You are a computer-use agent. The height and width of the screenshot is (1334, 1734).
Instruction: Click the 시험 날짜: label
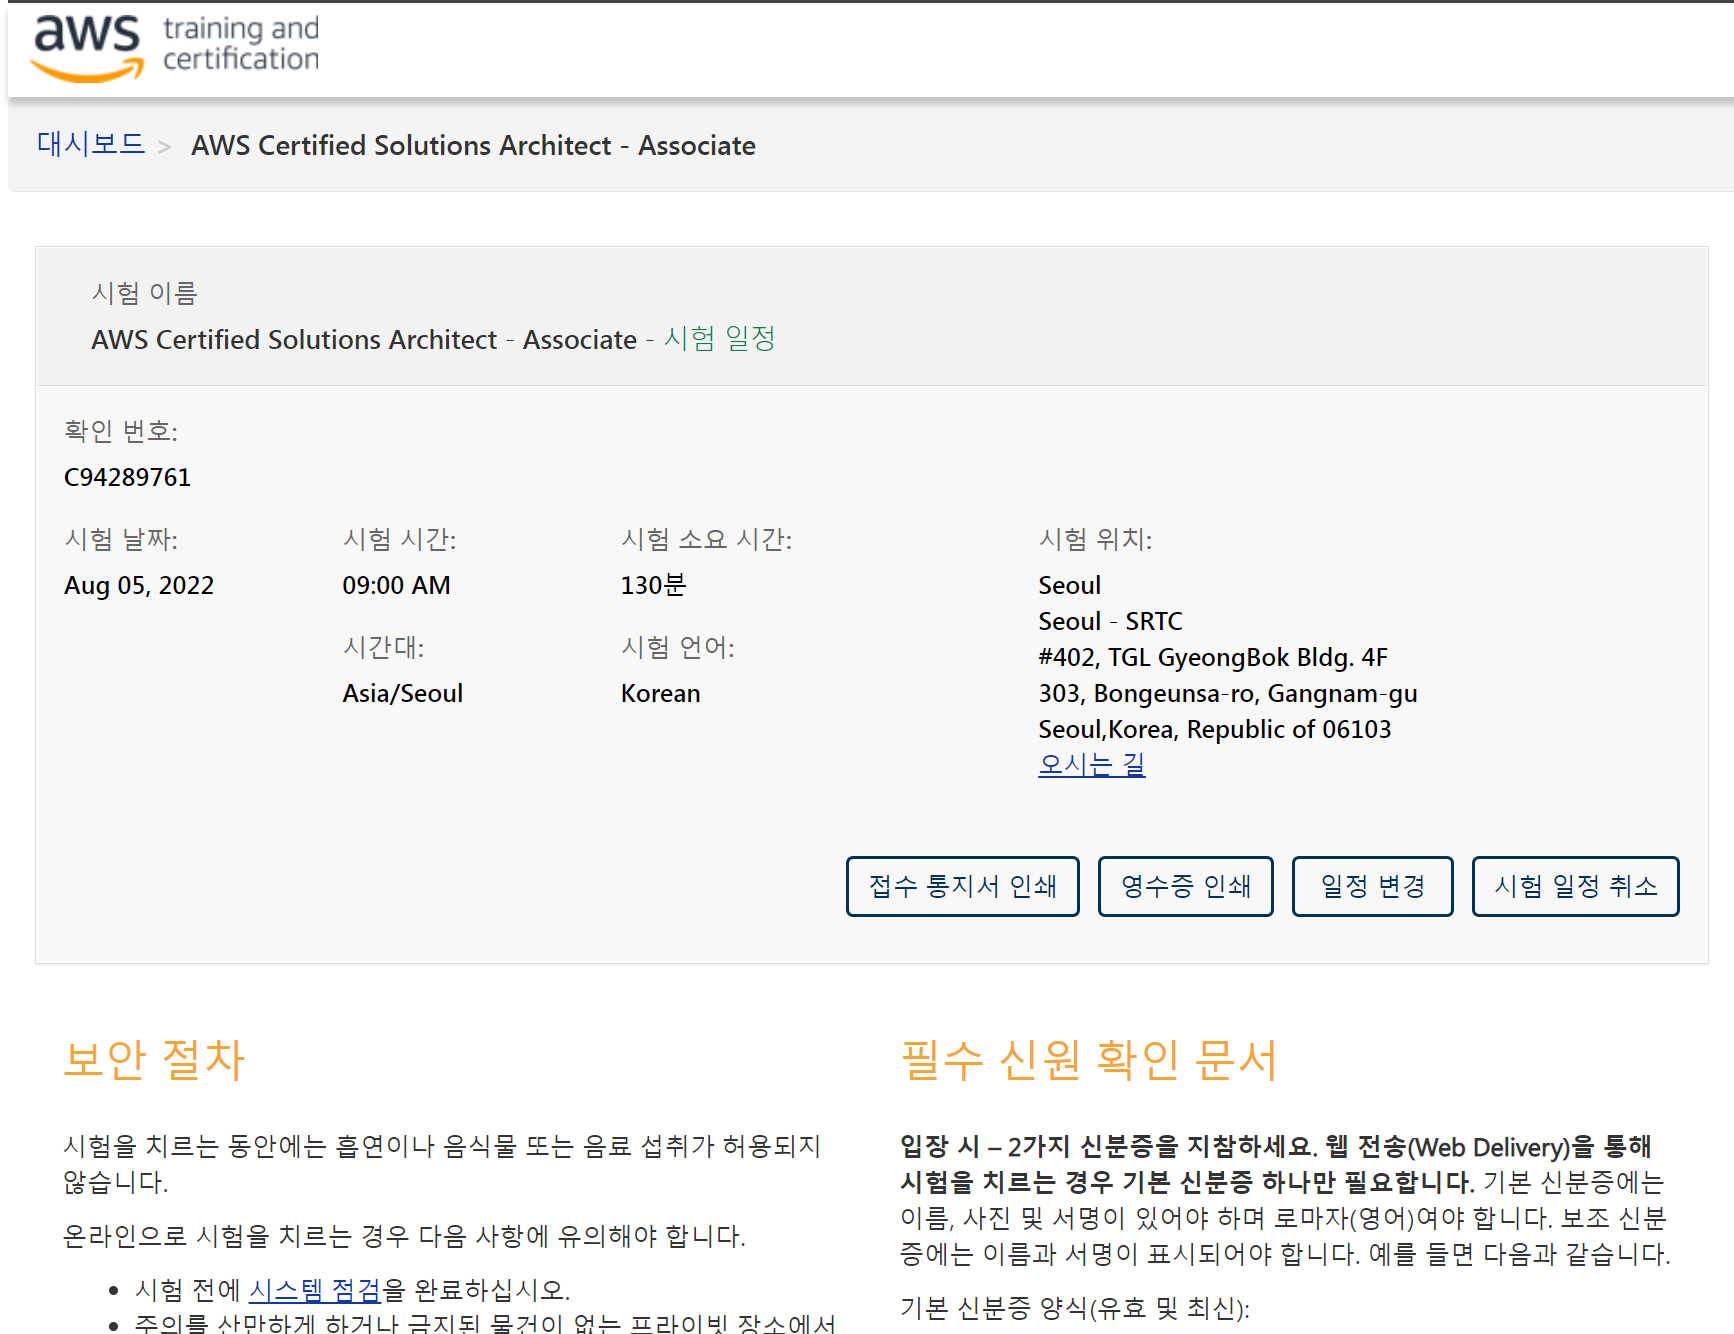pyautogui.click(x=121, y=539)
